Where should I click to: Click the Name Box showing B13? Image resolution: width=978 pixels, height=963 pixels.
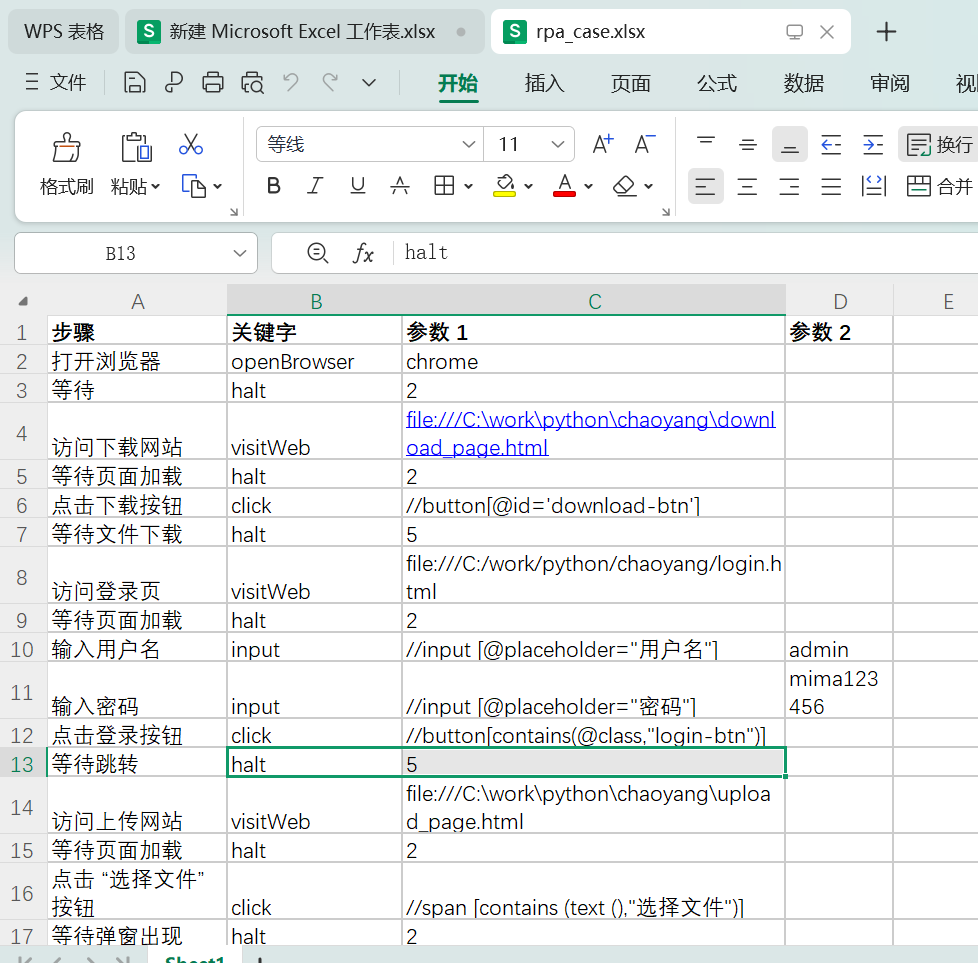[x=135, y=253]
